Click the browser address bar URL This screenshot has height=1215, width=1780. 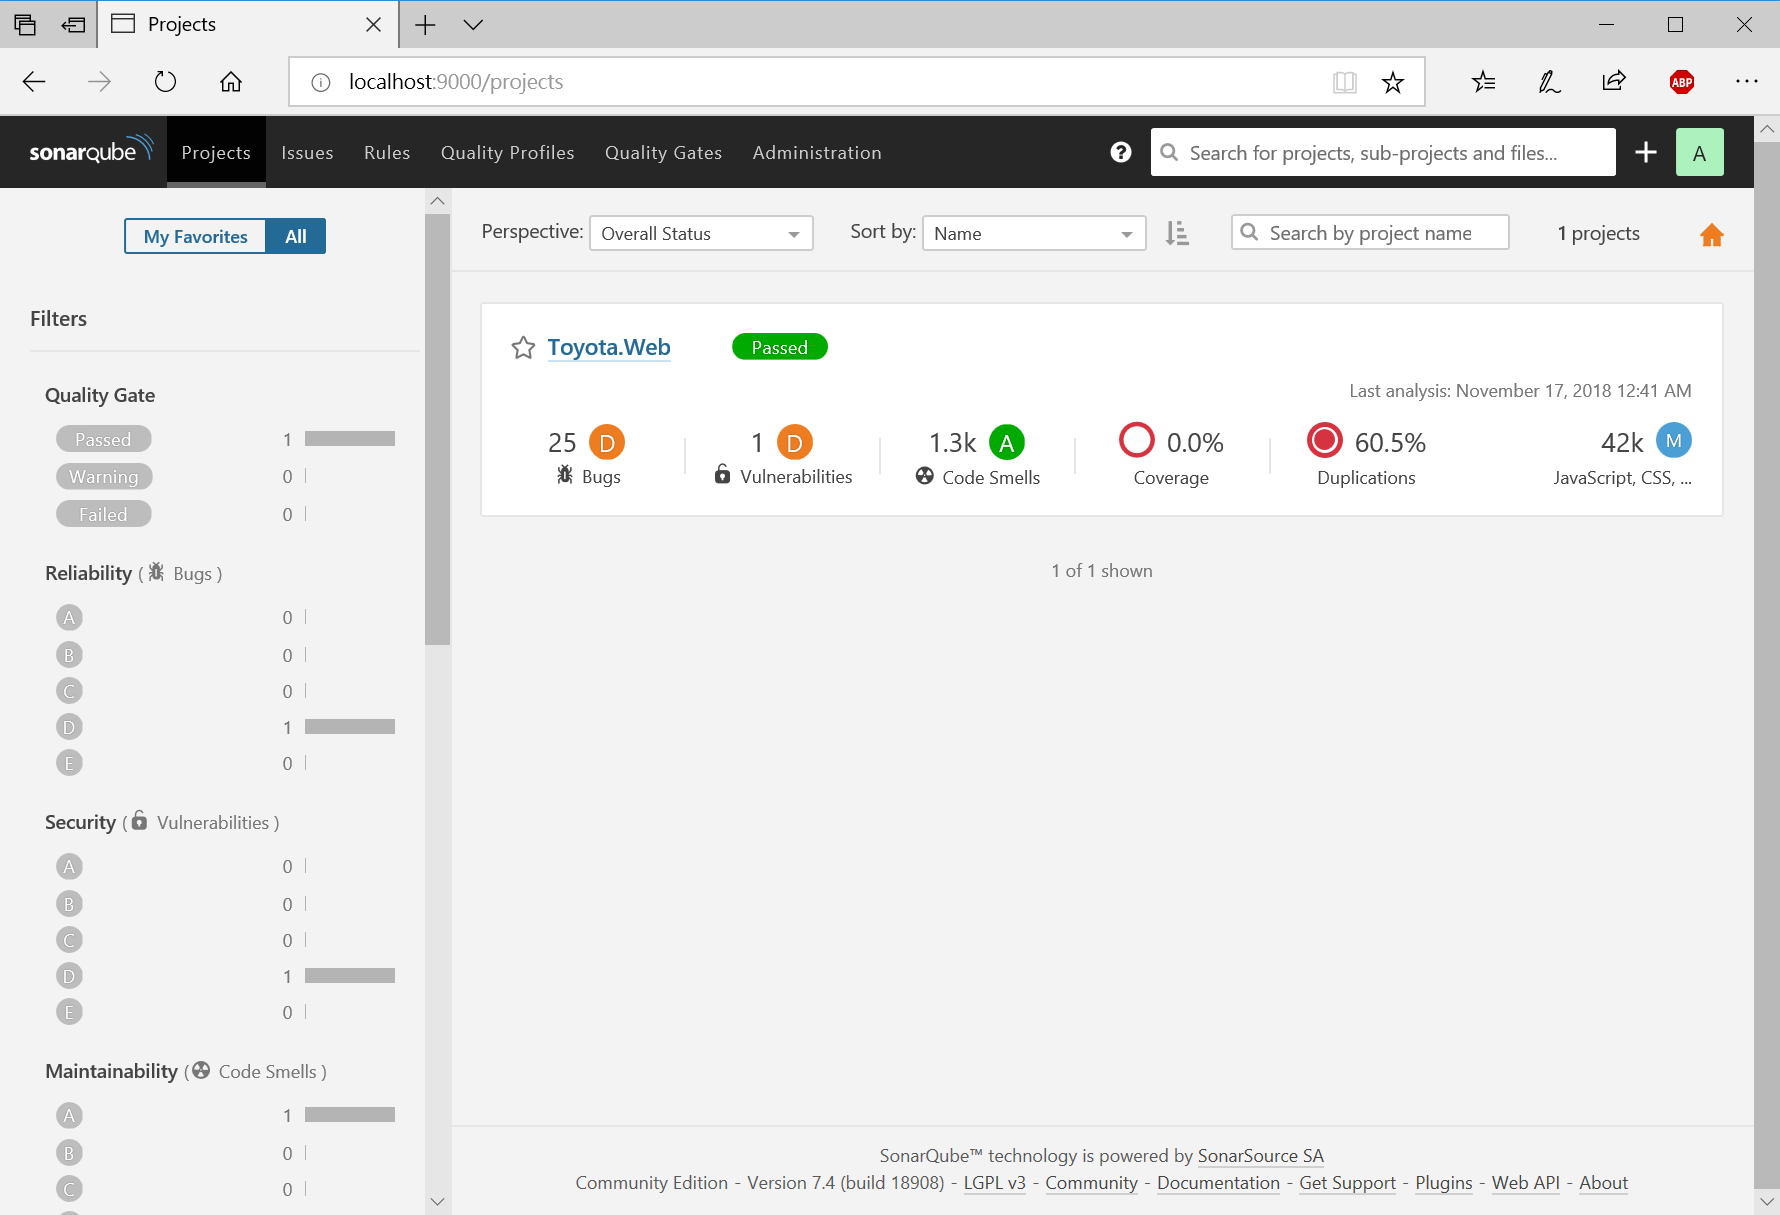pyautogui.click(x=455, y=82)
